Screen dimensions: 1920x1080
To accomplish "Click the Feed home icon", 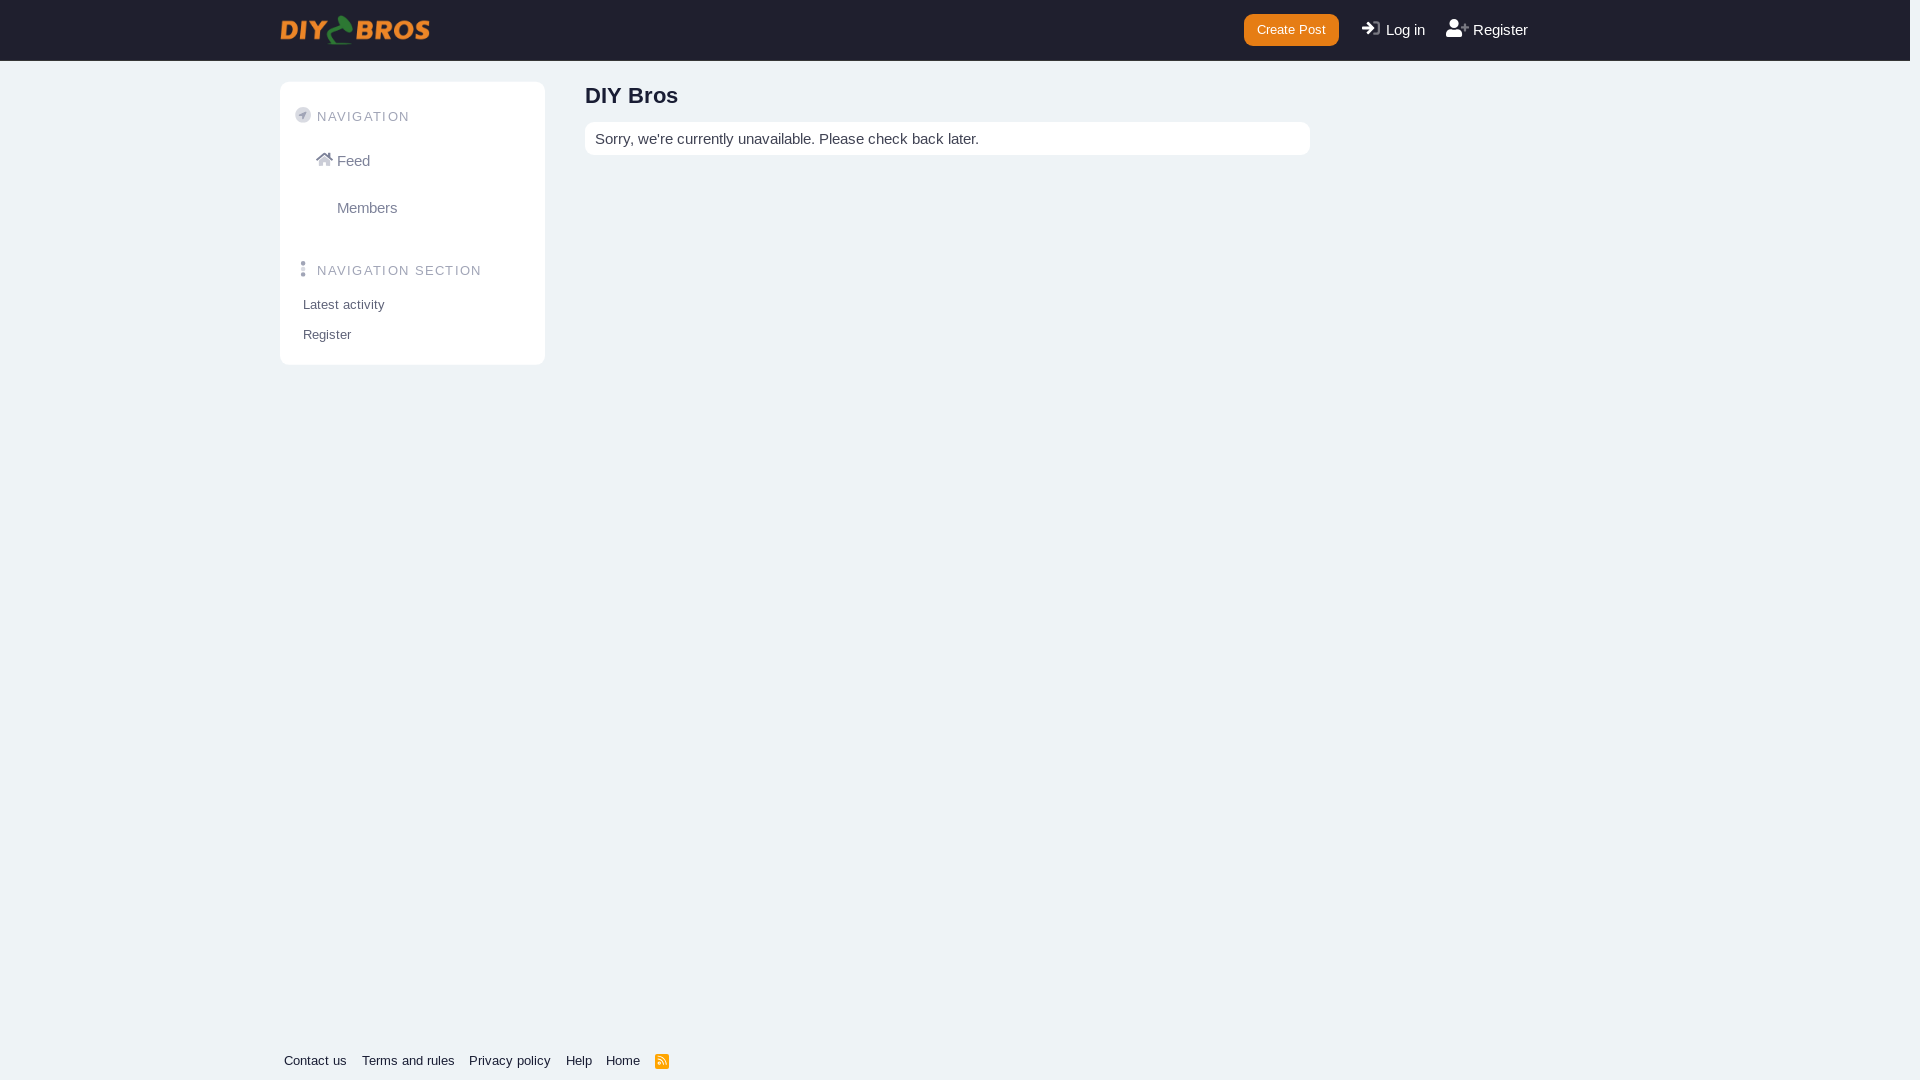I will pos(324,159).
